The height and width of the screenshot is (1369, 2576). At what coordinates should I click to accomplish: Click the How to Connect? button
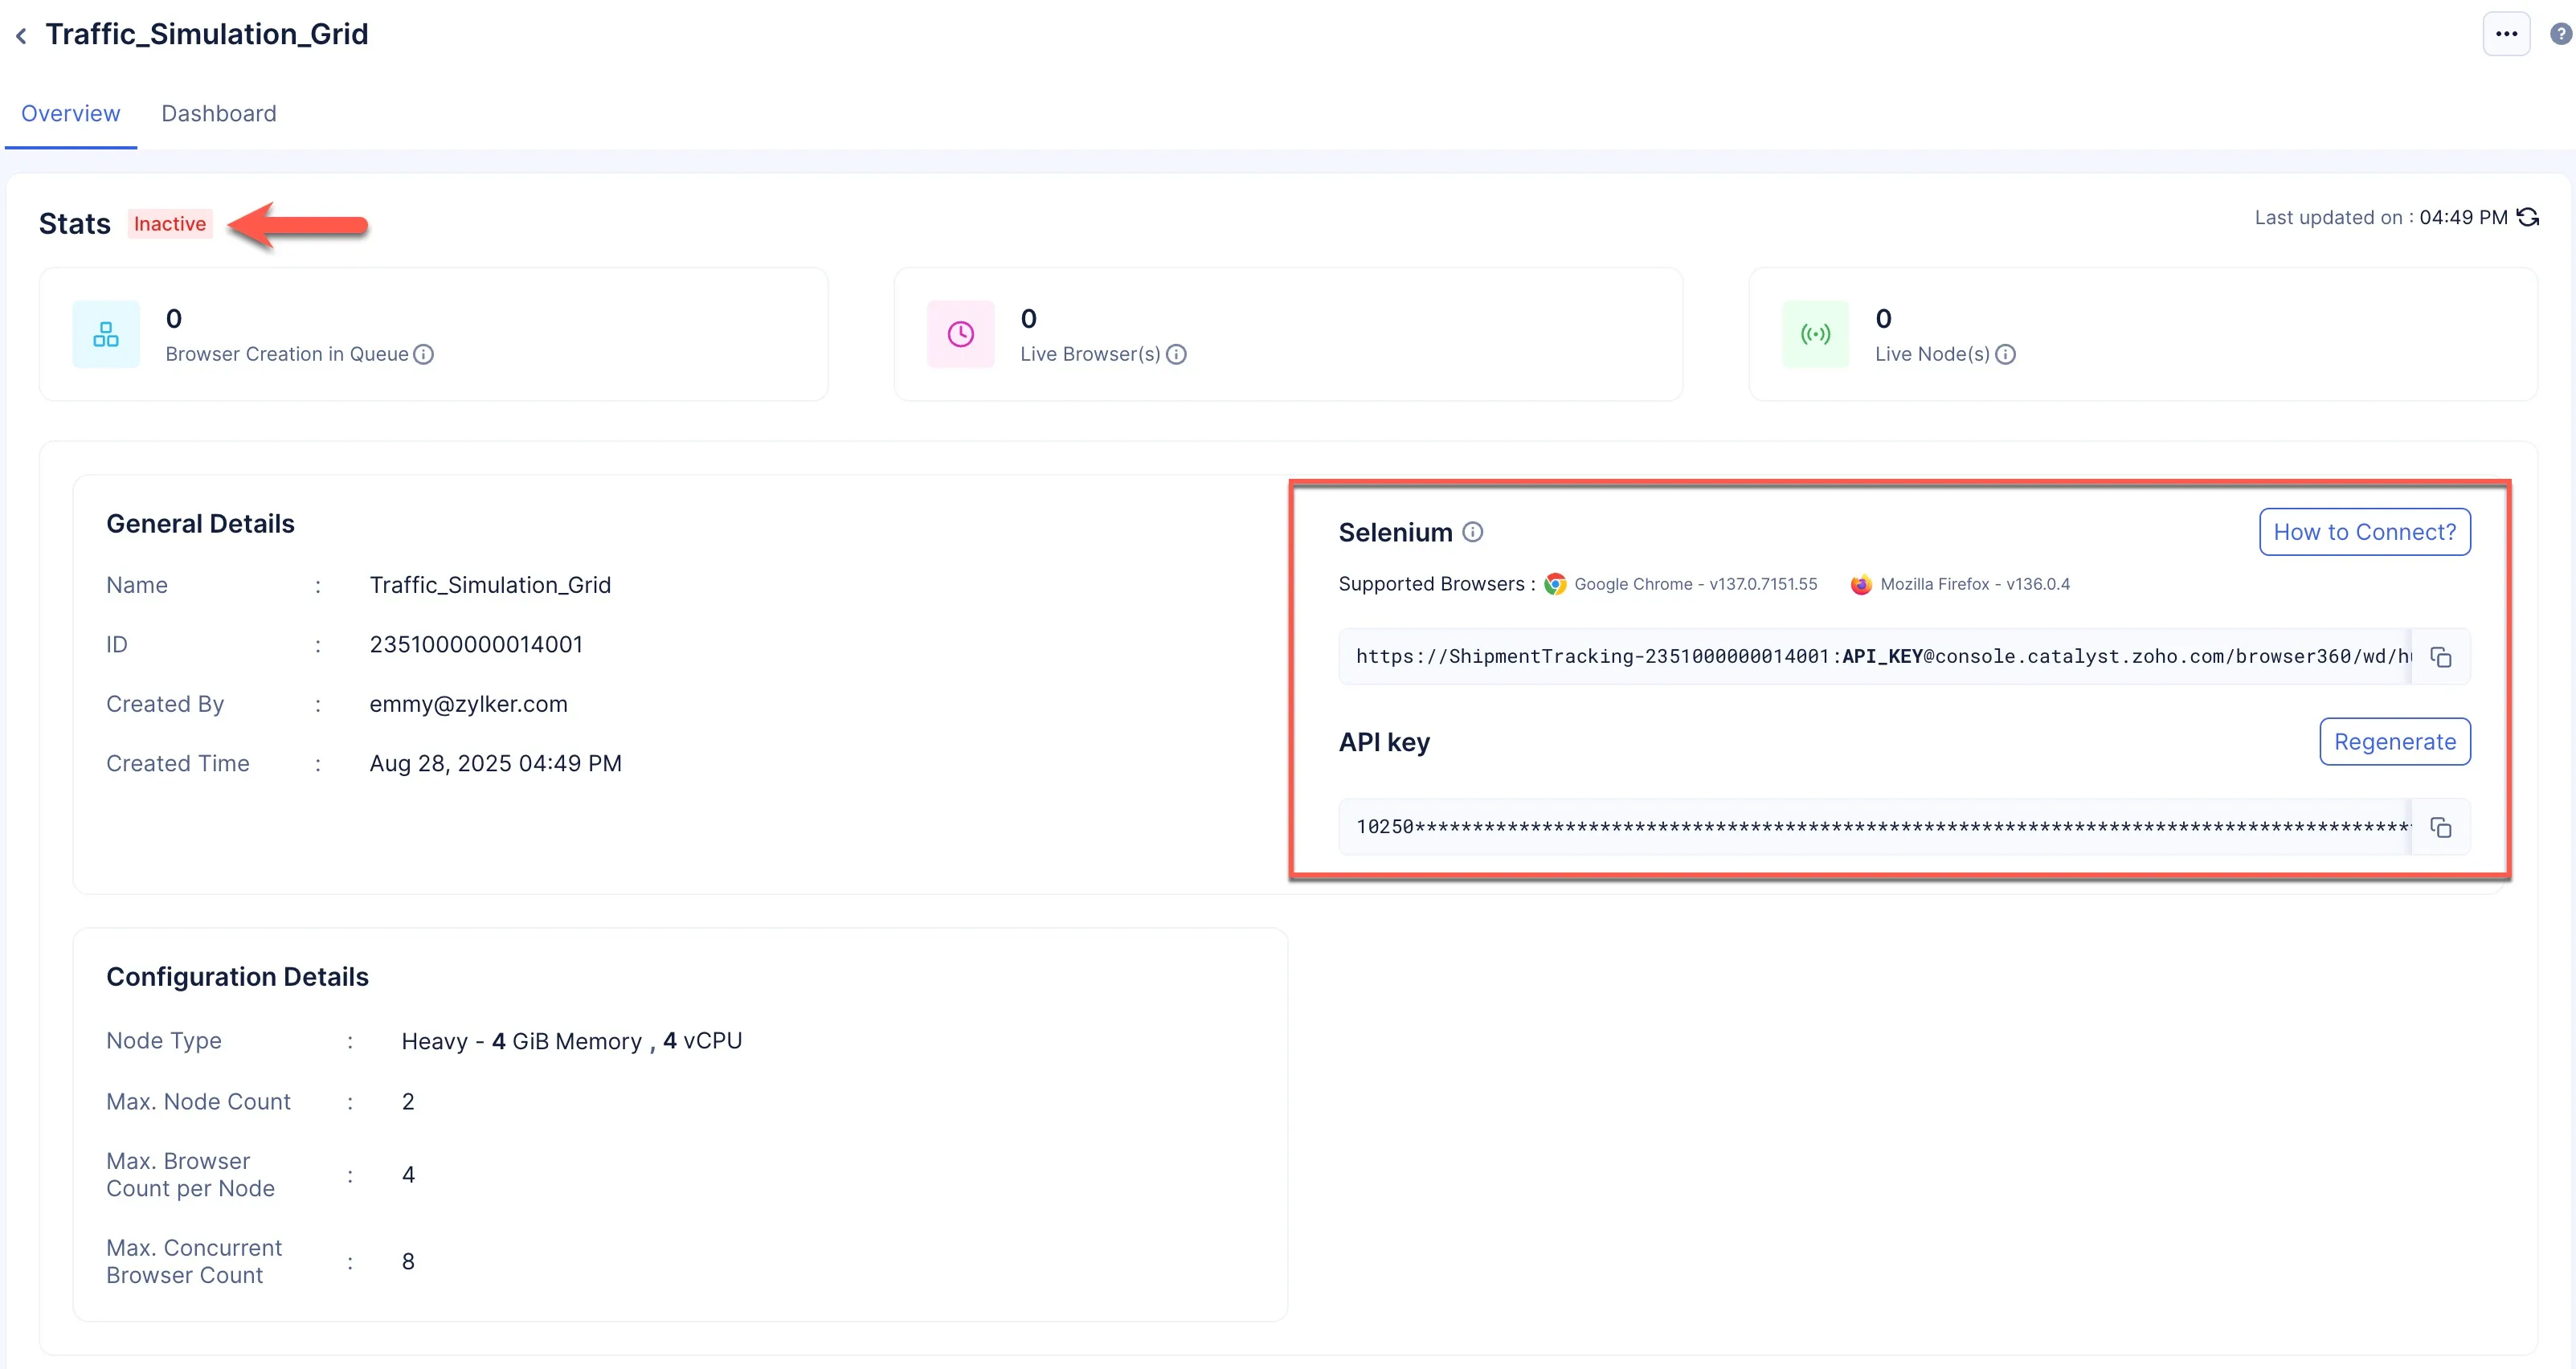coord(2364,532)
